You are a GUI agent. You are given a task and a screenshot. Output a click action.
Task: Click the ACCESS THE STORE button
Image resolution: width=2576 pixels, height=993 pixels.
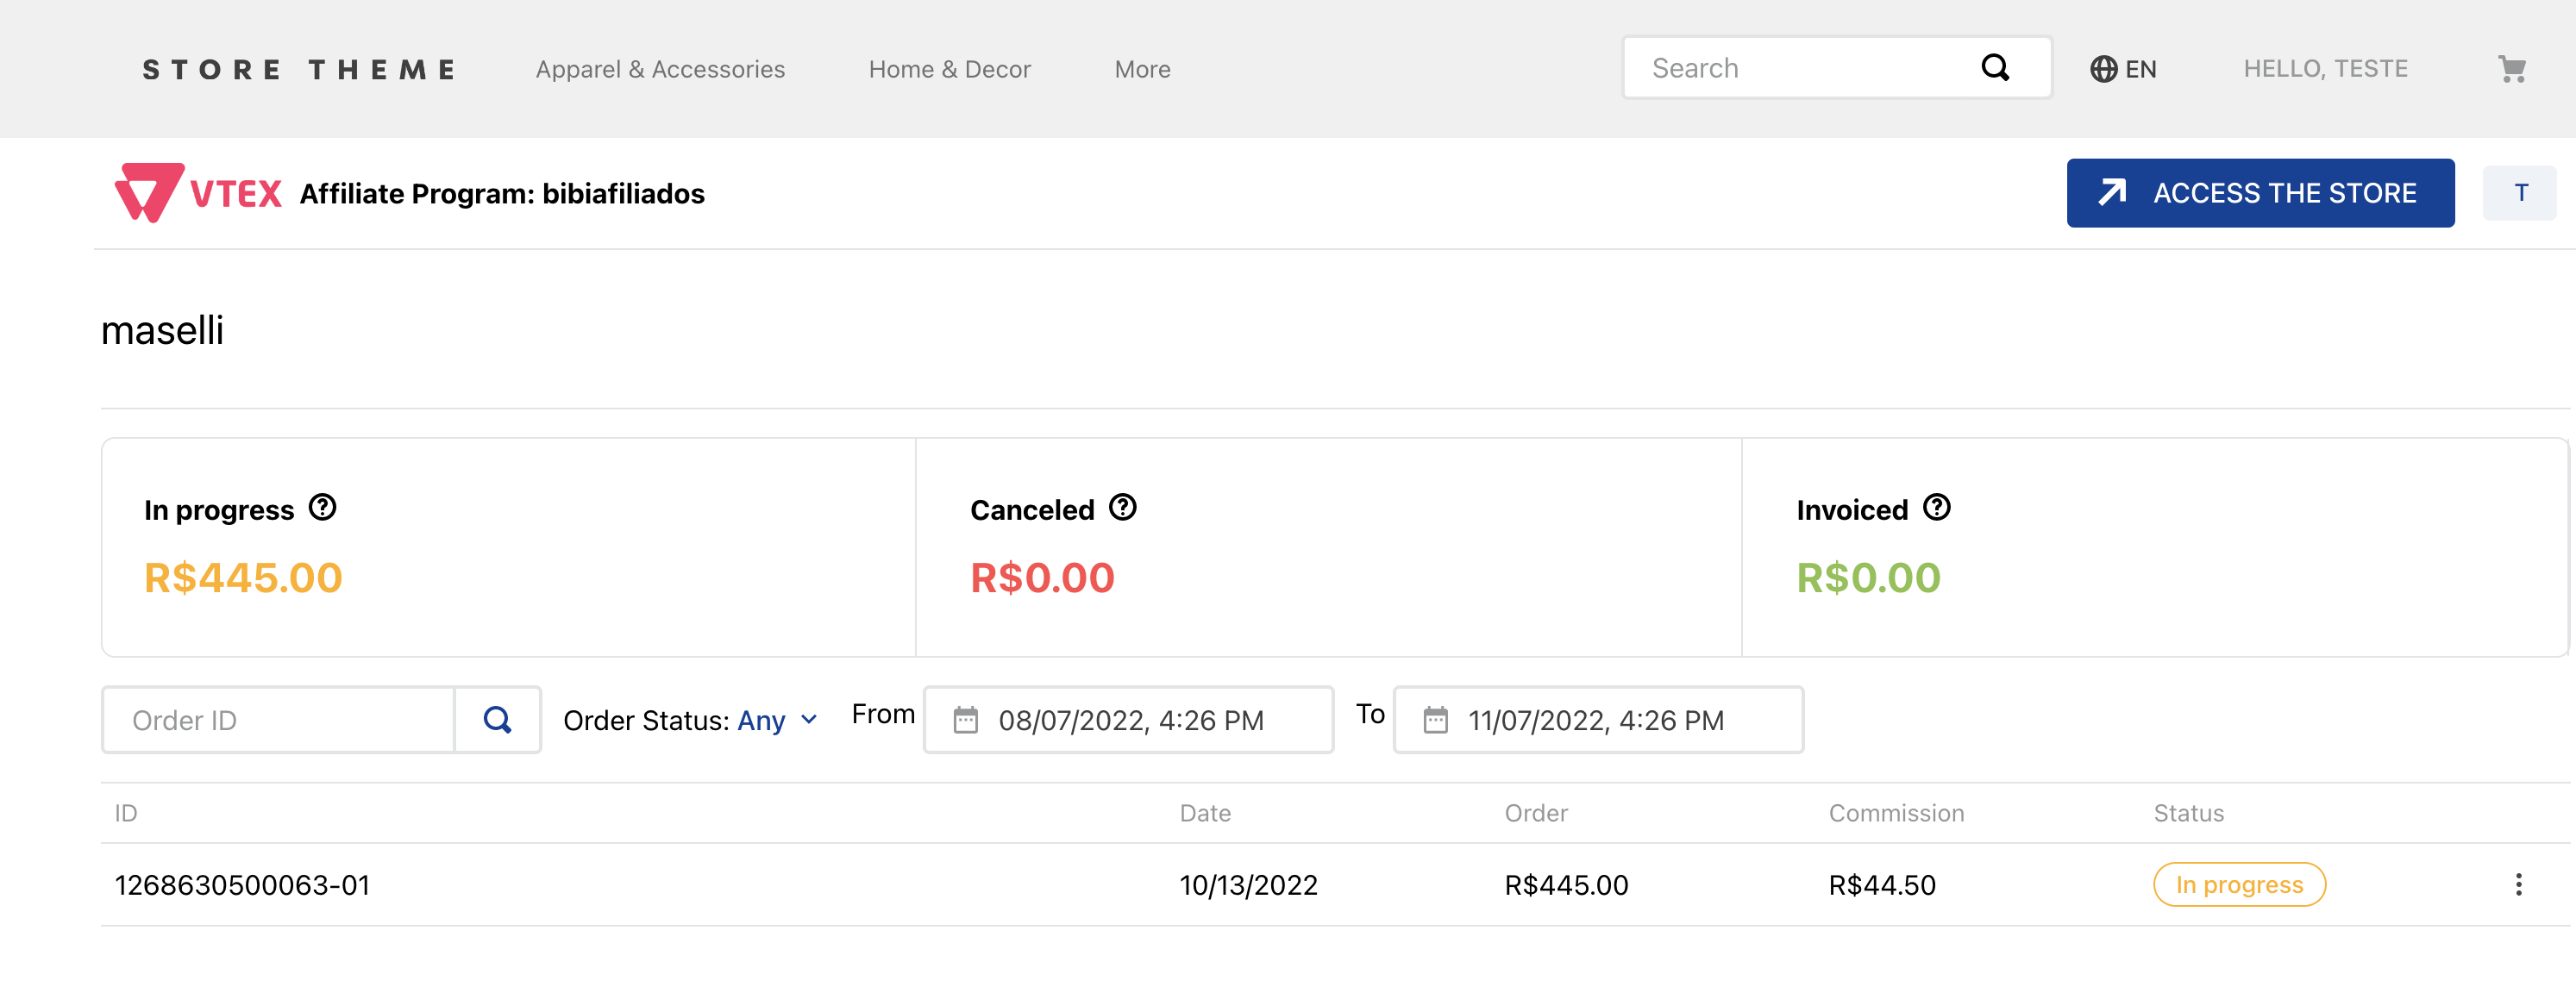[x=2257, y=194]
